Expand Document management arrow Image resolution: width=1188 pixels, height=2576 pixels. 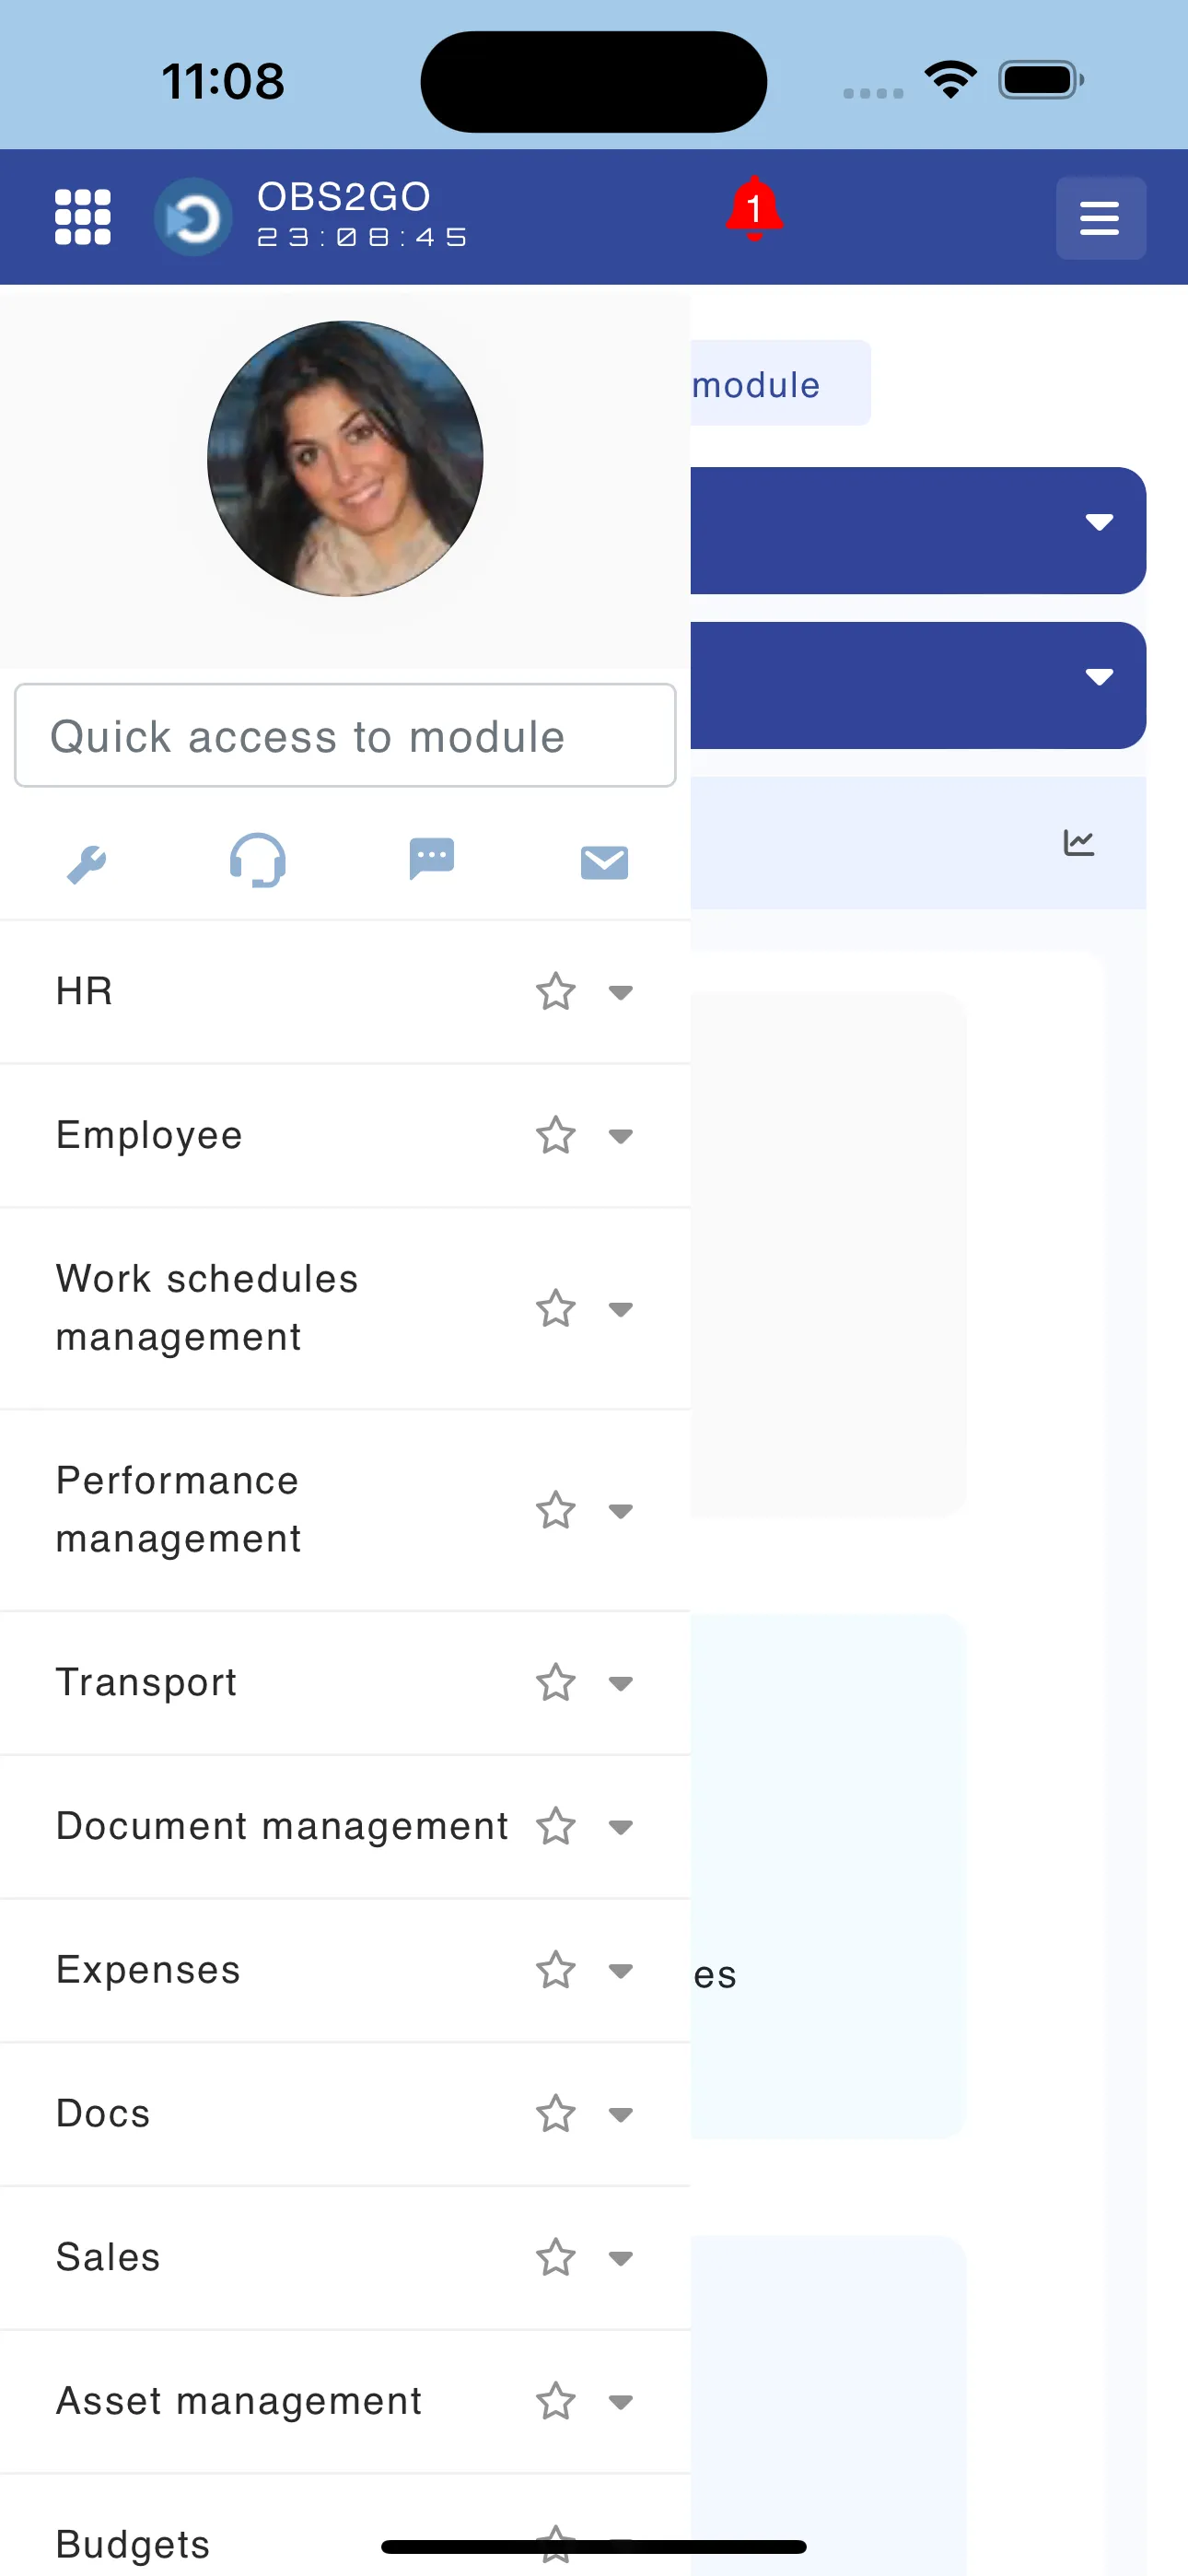click(621, 1827)
